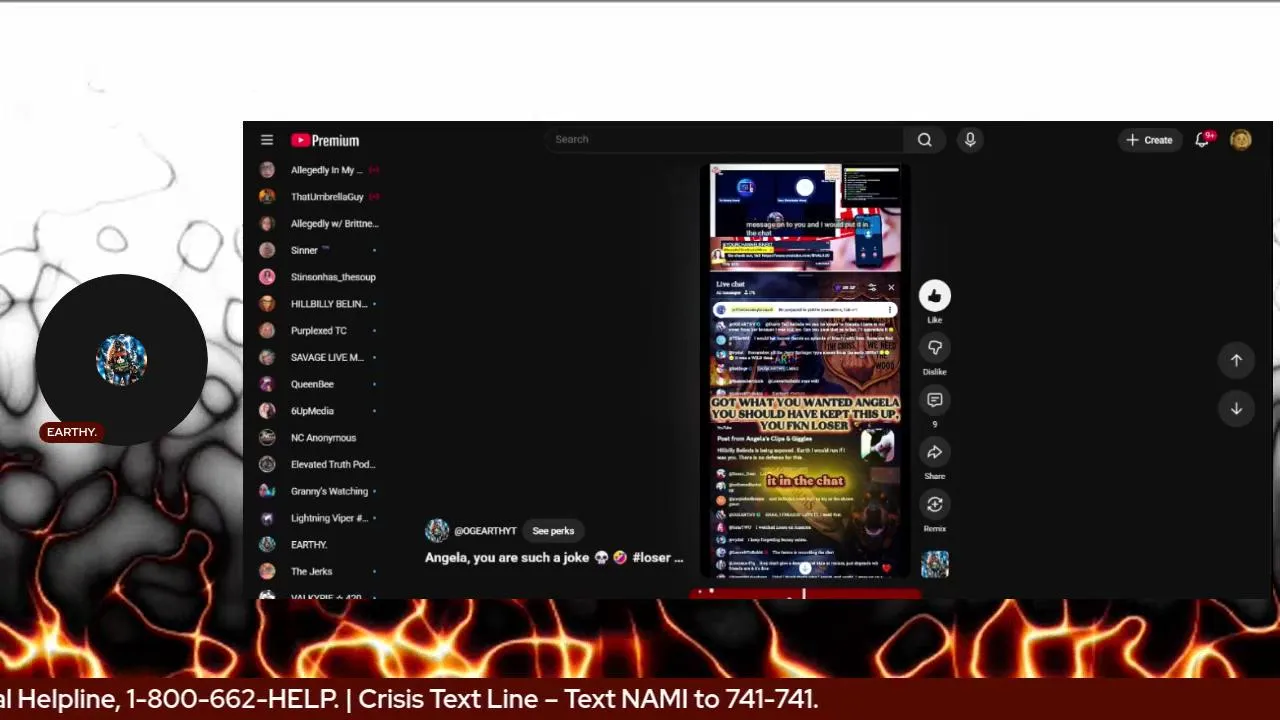Open the notifications bell
This screenshot has width=1280, height=720.
tap(1203, 140)
